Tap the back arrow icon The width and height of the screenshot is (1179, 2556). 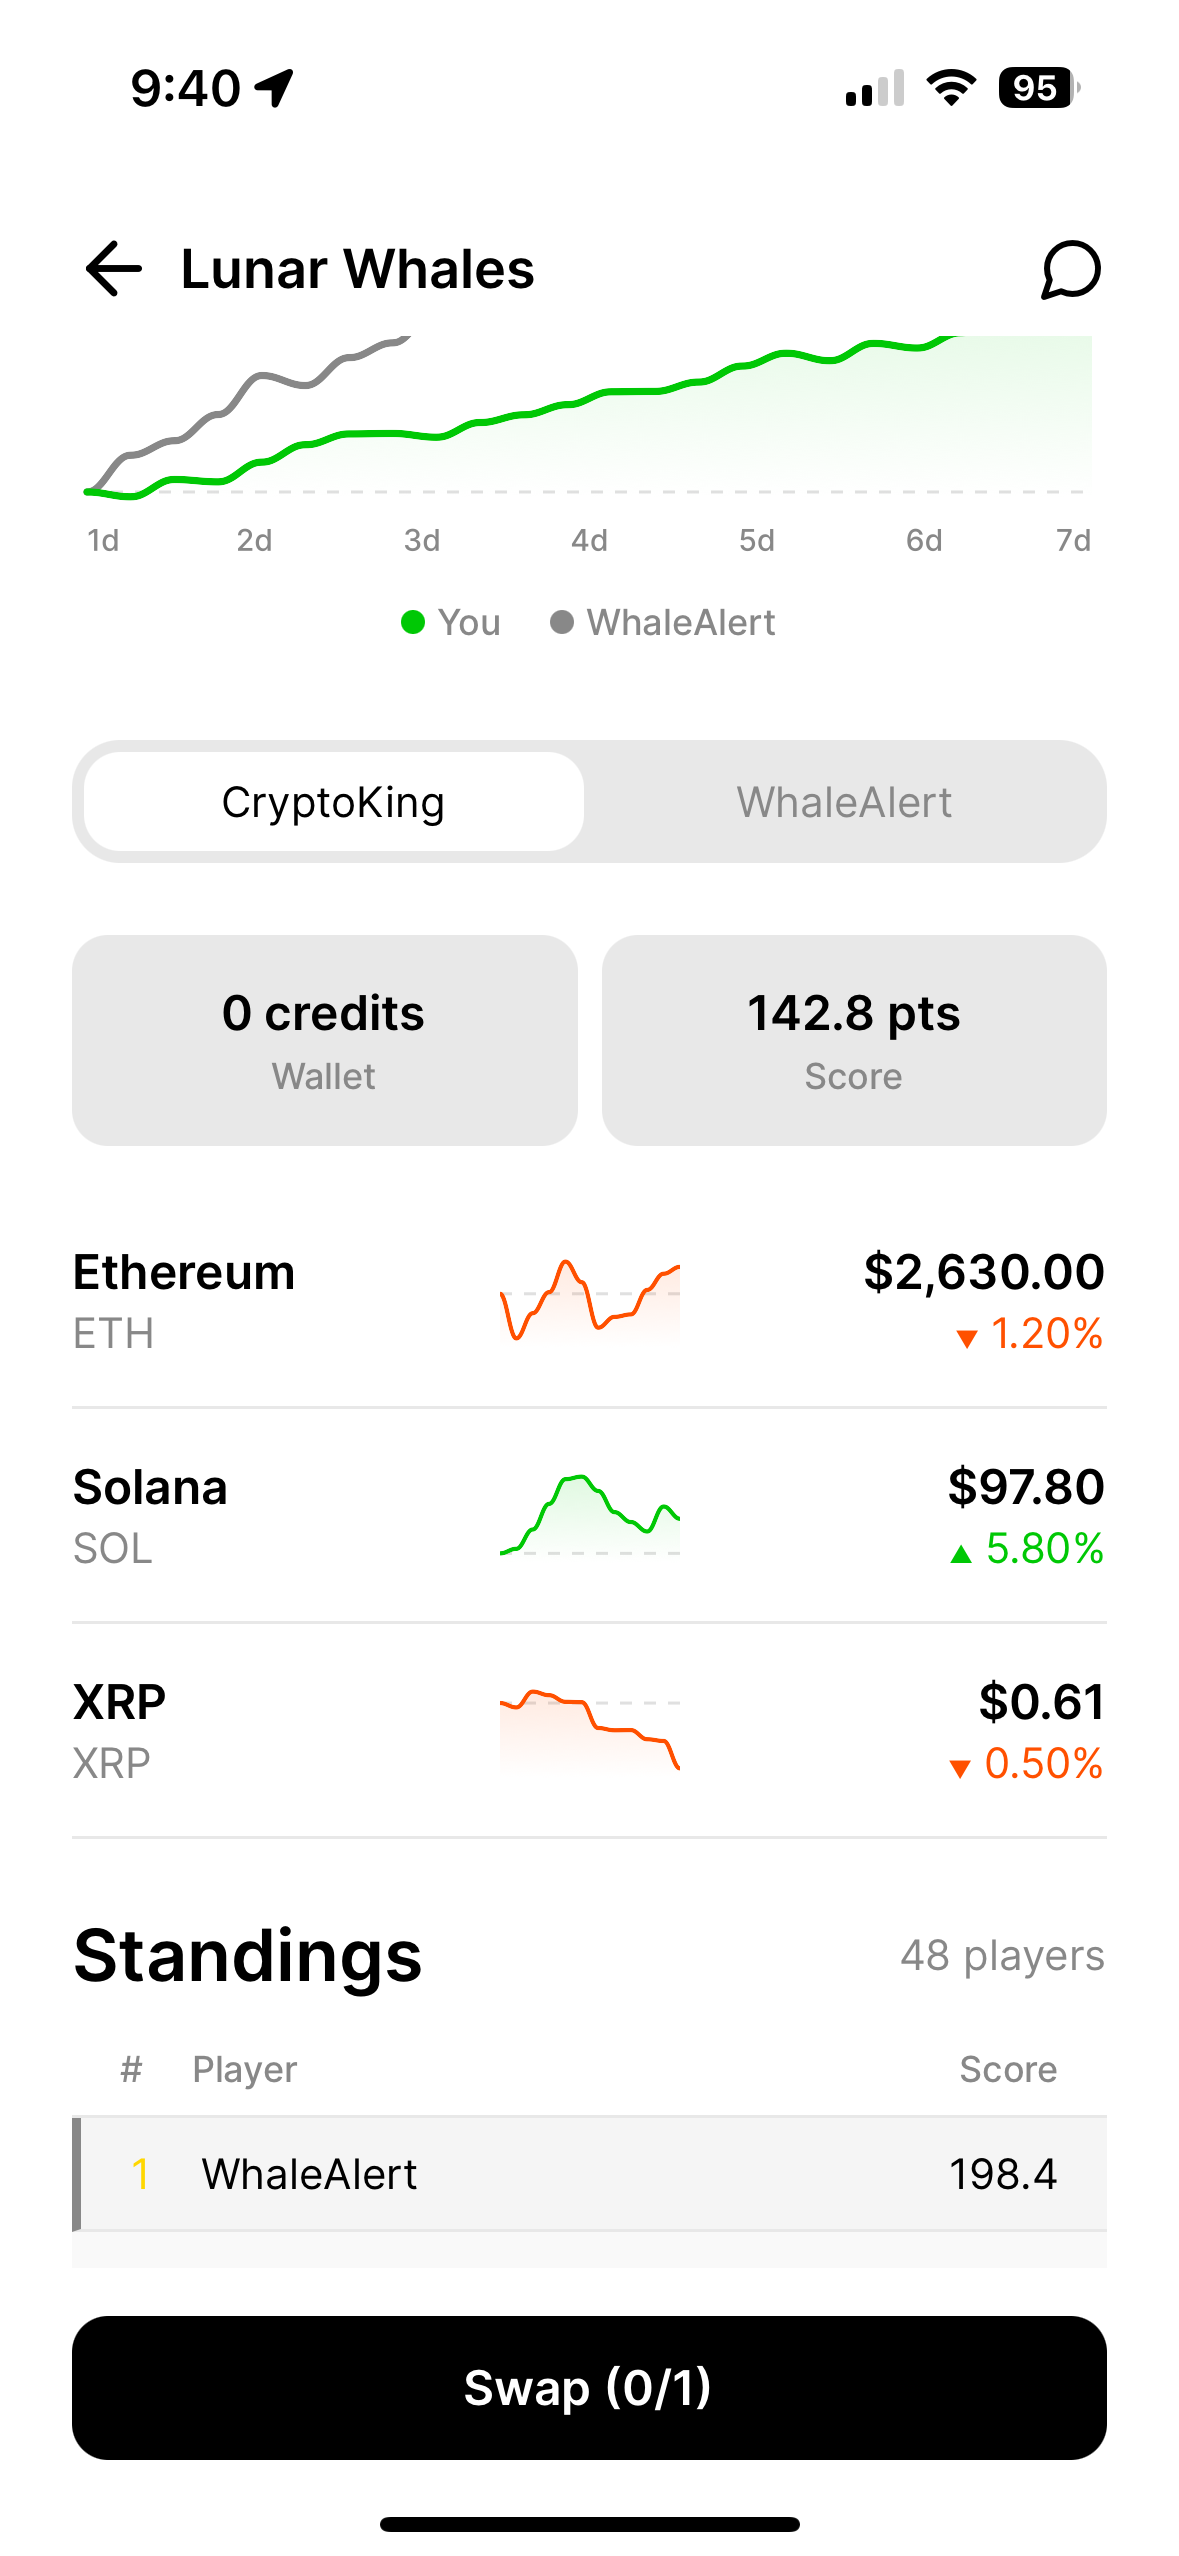[114, 269]
